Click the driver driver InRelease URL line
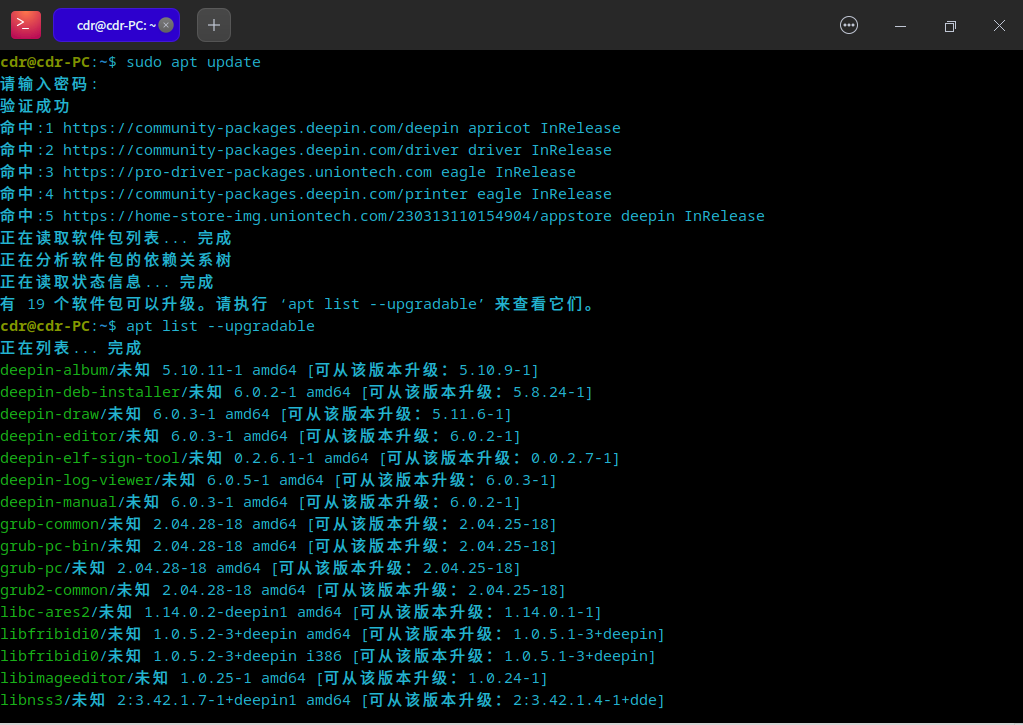This screenshot has height=725, width=1023. coord(306,150)
